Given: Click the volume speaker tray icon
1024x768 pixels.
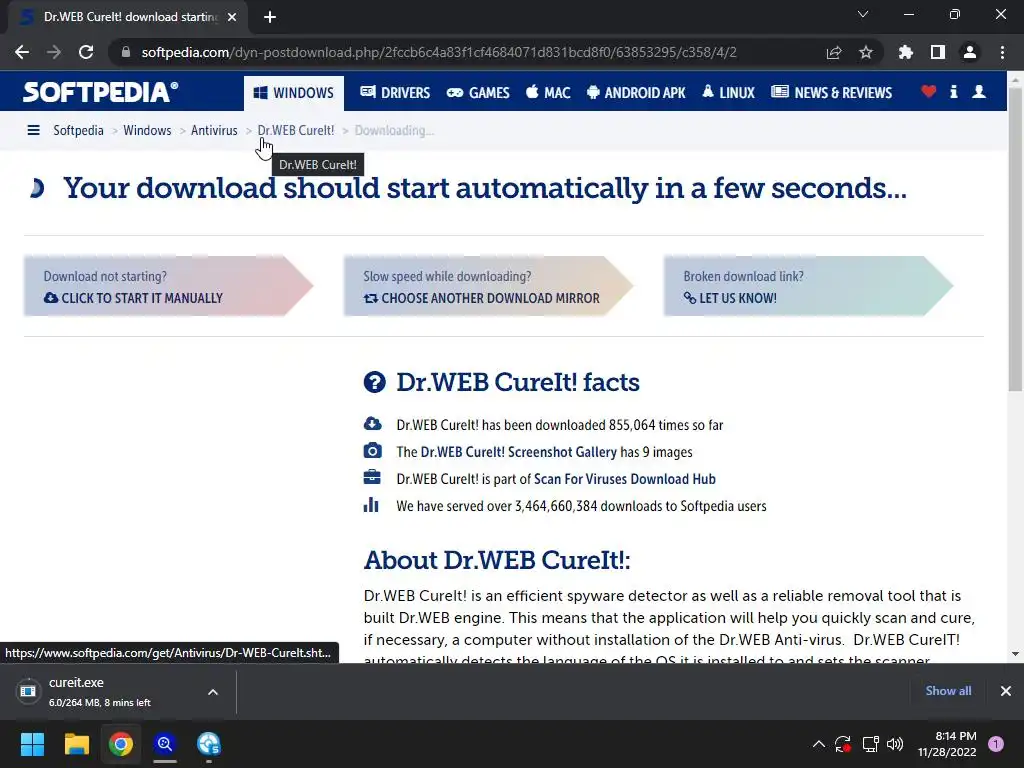Looking at the screenshot, I should [895, 744].
